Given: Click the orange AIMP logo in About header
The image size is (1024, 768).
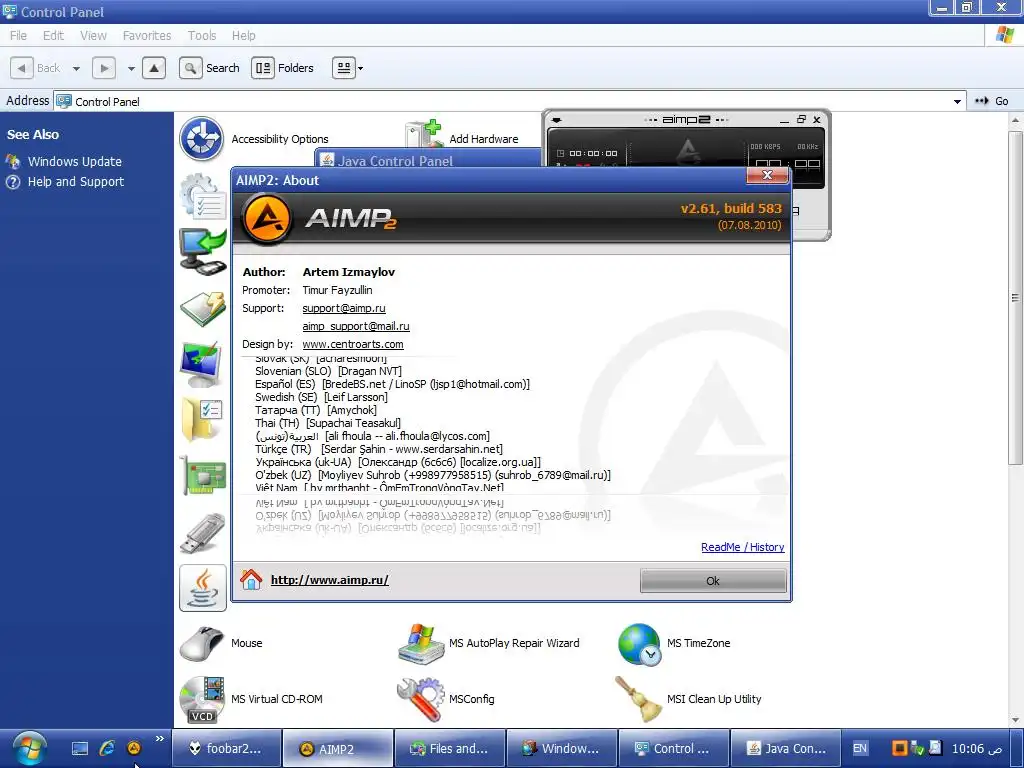Looking at the screenshot, I should click(266, 219).
